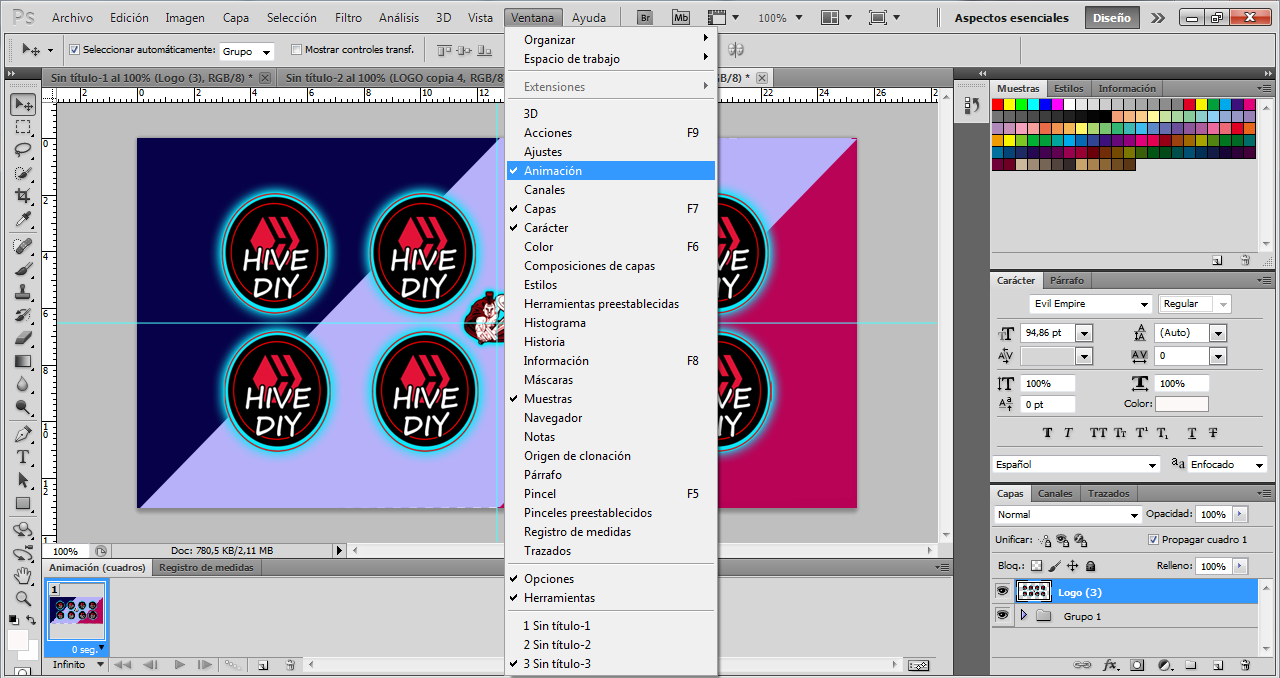
Task: Open the font size 94,86 pt dropdown
Action: [1084, 333]
